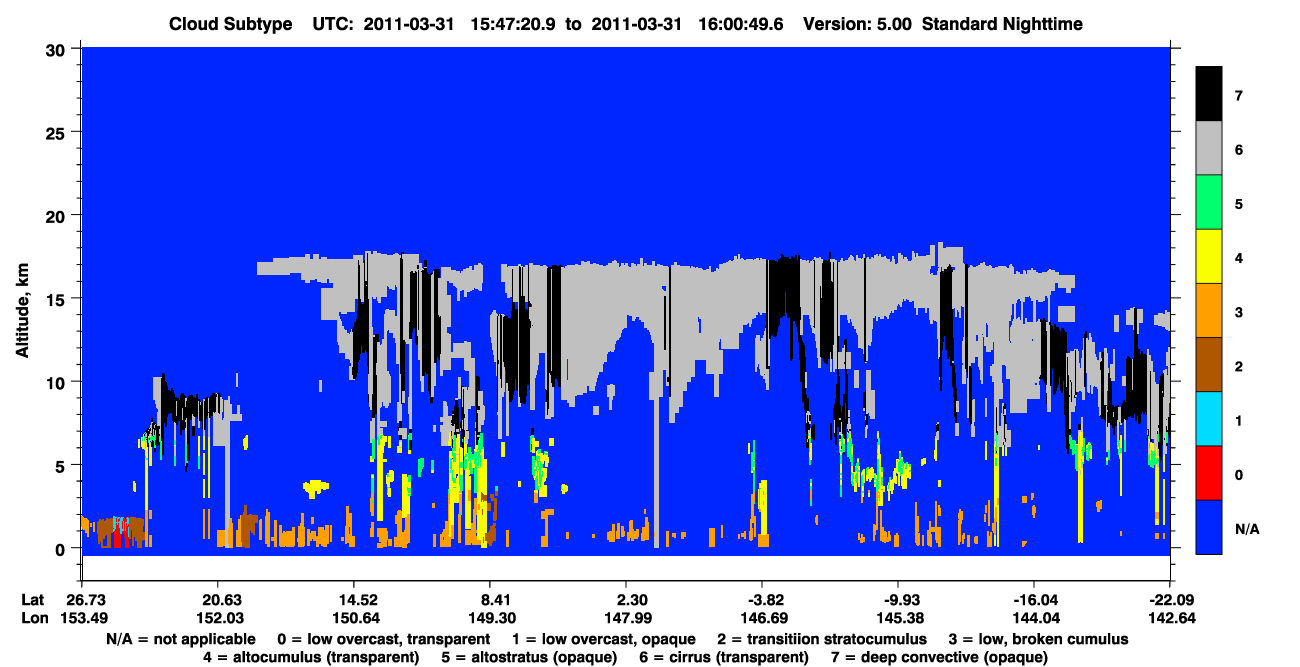
Task: Click legend text '6 = cirrus (transparent)'
Action: (722, 657)
